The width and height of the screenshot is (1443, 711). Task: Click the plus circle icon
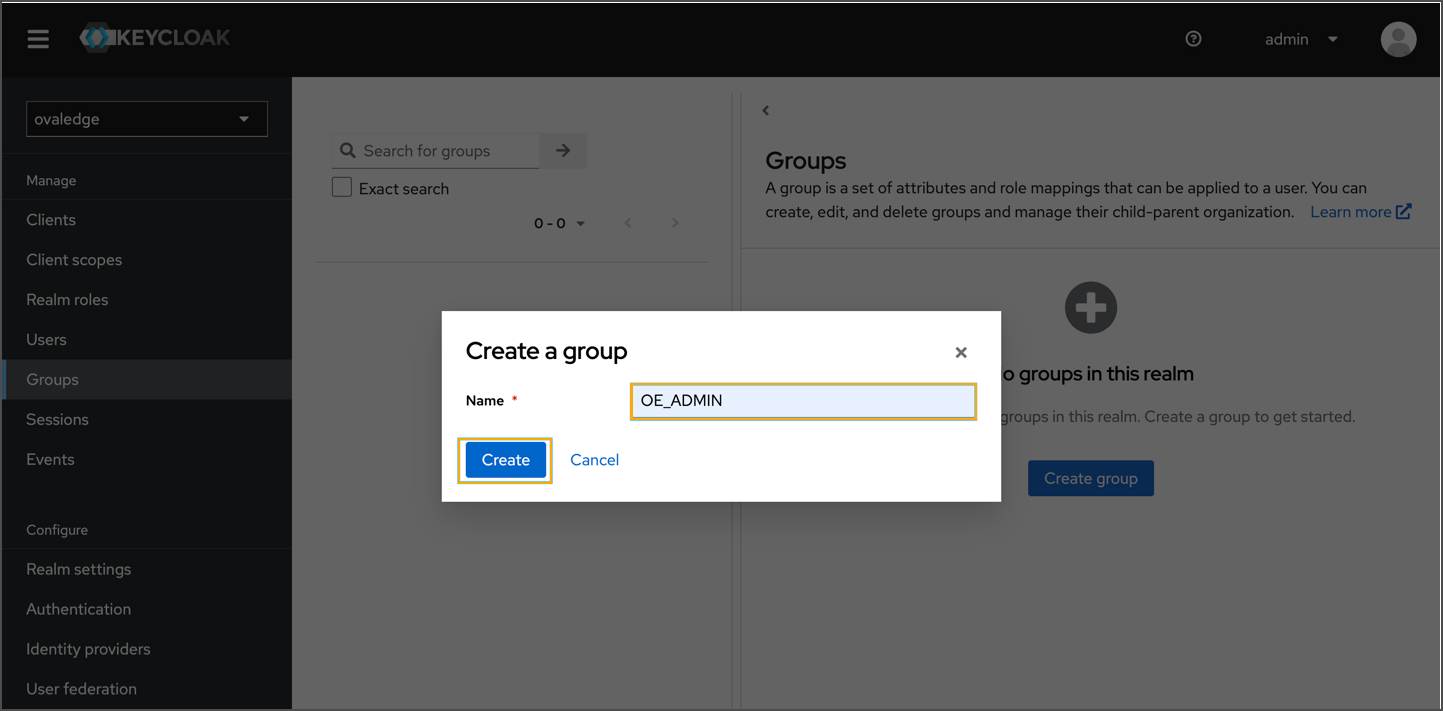1090,308
